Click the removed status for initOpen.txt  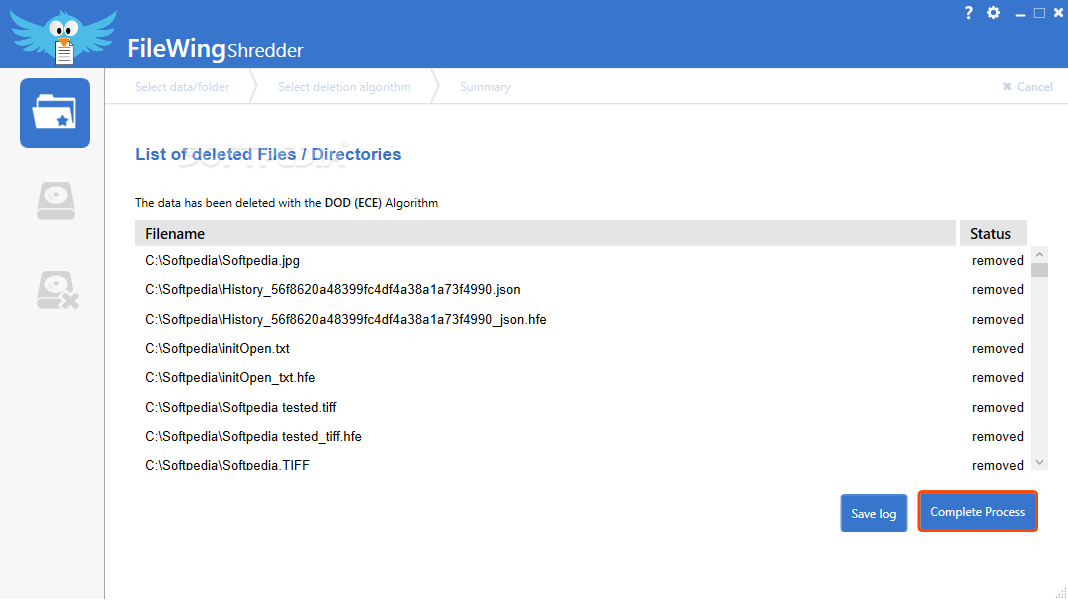(998, 349)
